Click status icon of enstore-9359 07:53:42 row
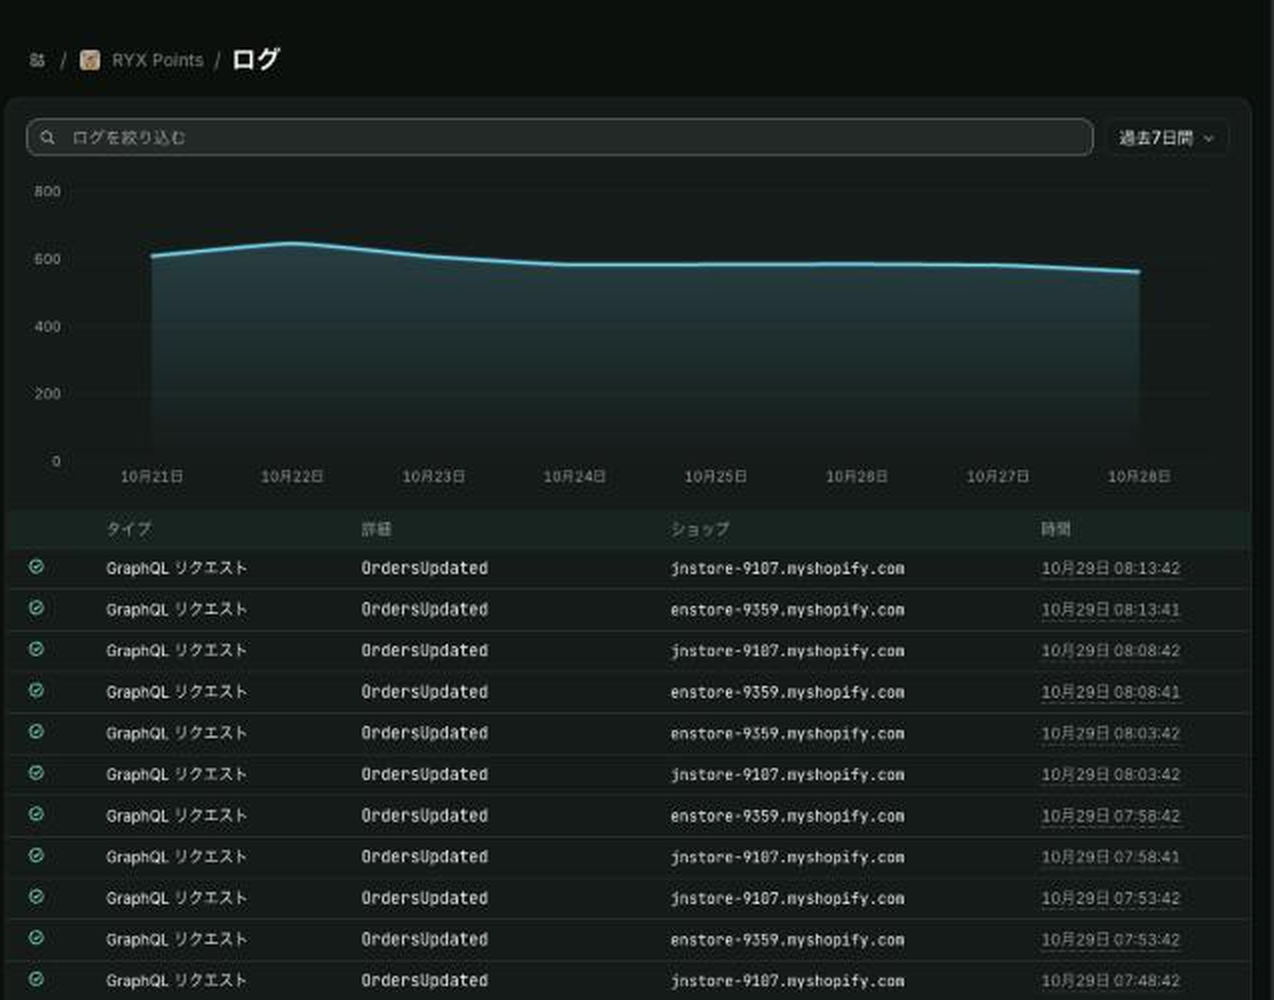 (36, 938)
